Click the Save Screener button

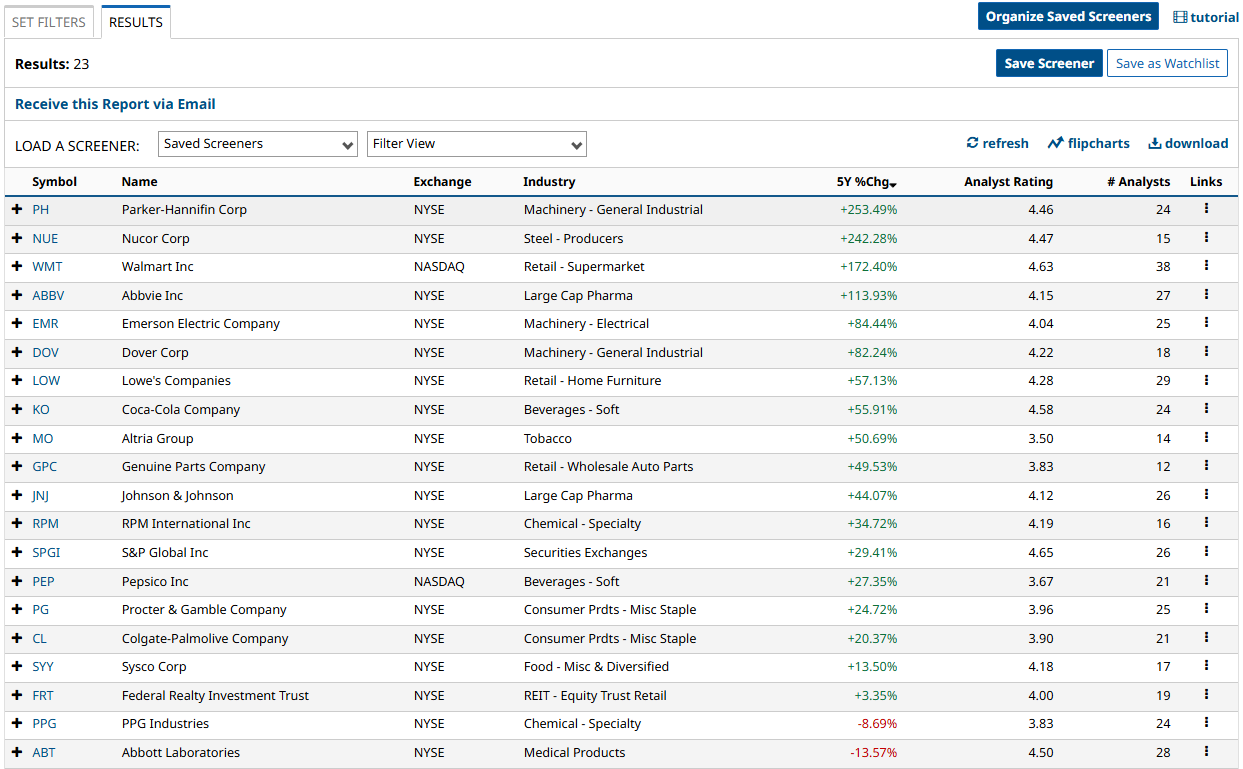(x=1049, y=63)
